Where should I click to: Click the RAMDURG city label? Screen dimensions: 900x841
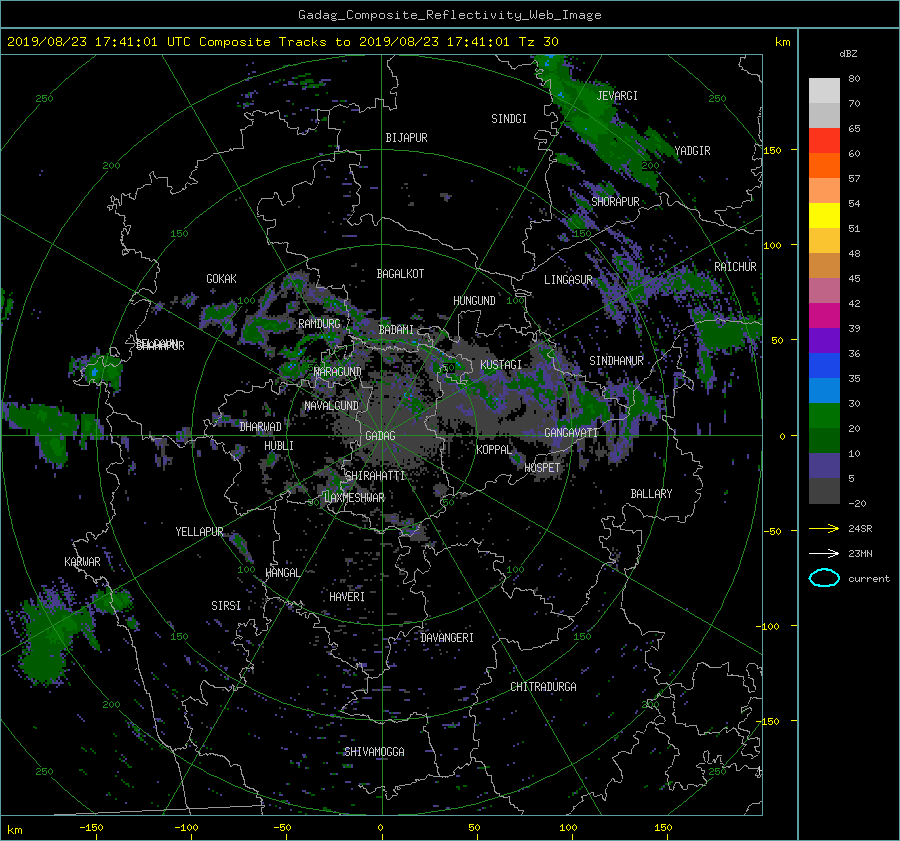click(x=319, y=324)
